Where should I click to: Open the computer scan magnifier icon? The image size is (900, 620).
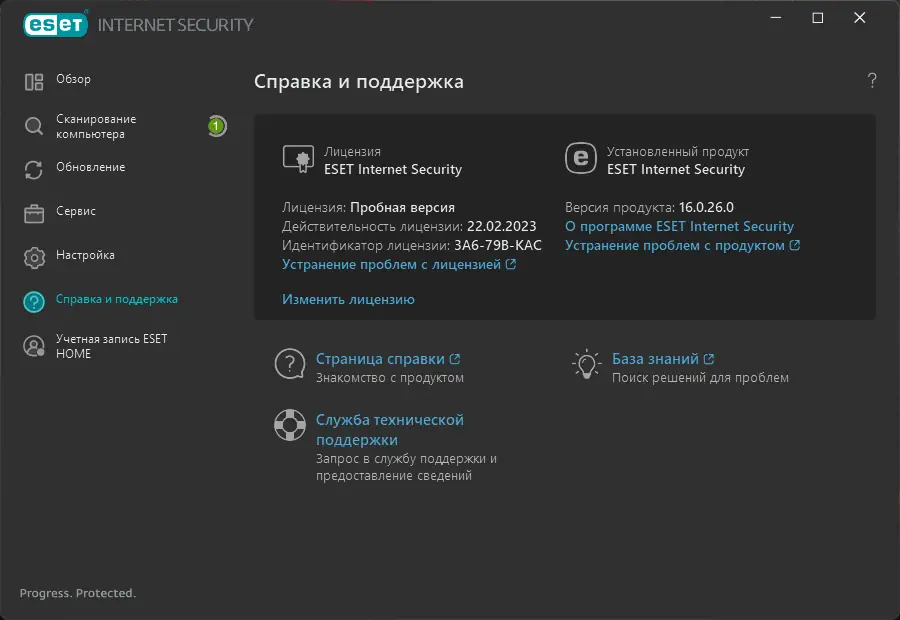click(31, 126)
